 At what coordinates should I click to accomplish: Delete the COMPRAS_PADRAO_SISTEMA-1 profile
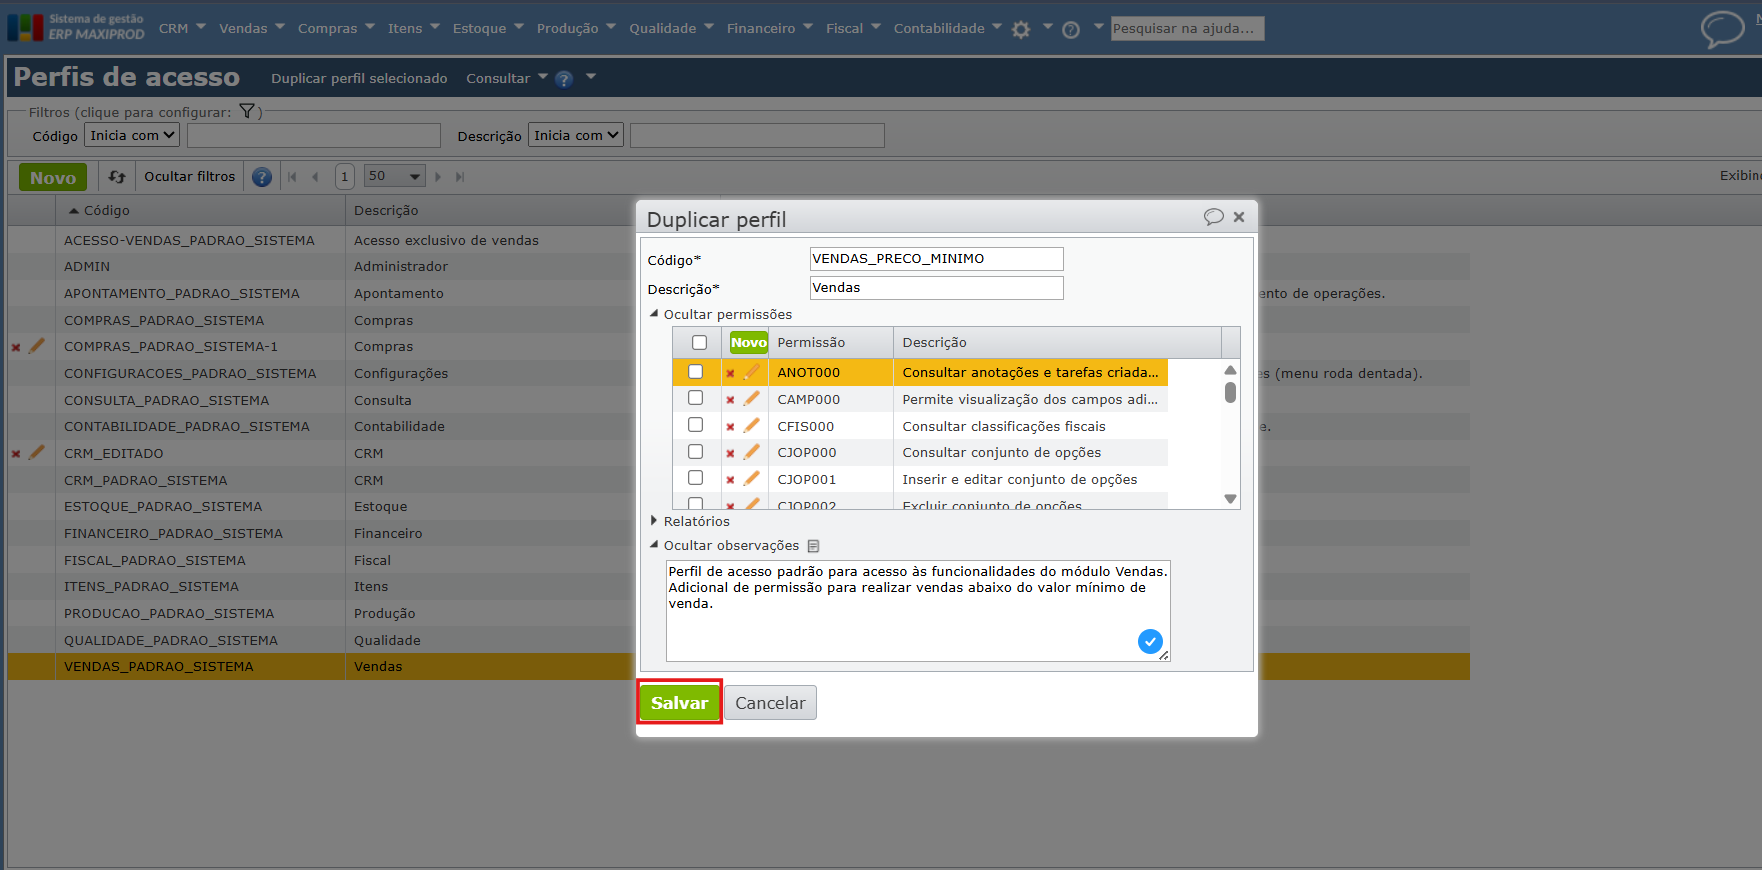click(x=16, y=347)
